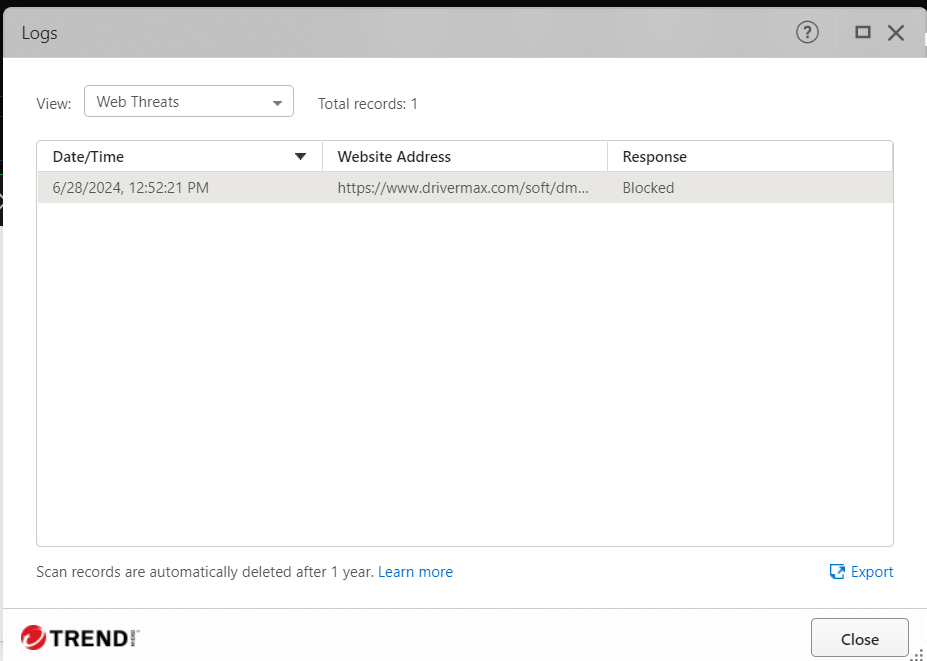
Task: Click the Total records label
Action: coord(367,103)
